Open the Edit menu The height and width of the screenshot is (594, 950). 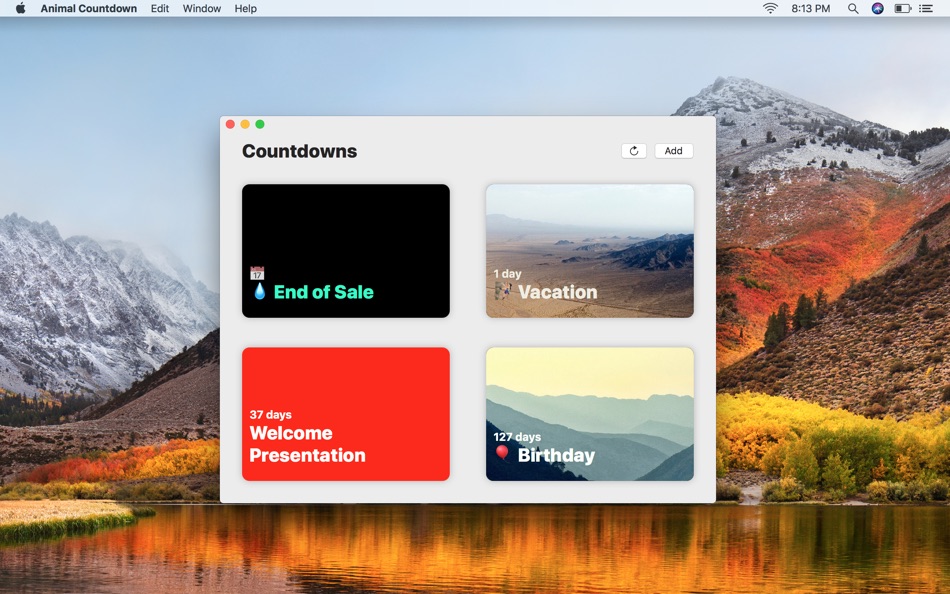coord(160,8)
